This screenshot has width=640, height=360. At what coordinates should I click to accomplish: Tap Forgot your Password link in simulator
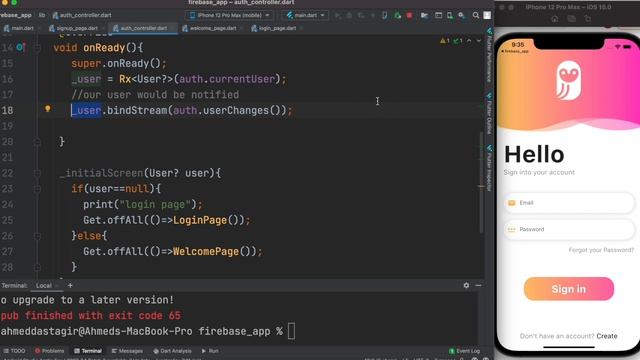point(601,250)
